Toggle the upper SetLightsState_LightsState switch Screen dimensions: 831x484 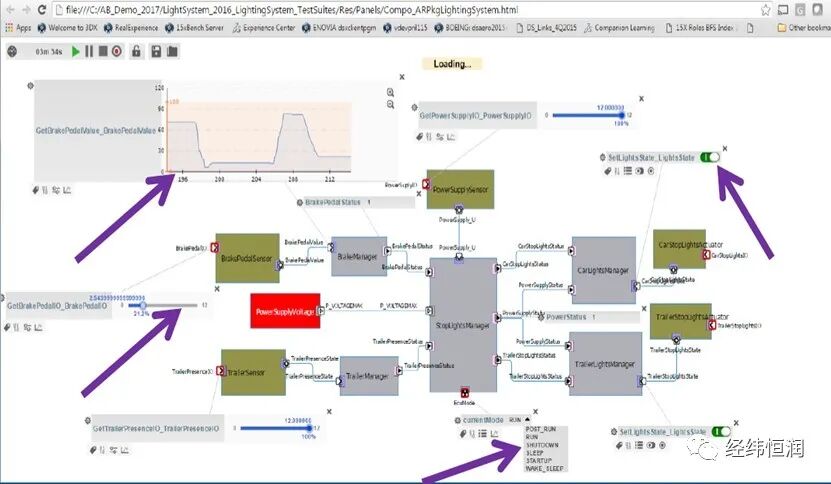click(x=710, y=157)
